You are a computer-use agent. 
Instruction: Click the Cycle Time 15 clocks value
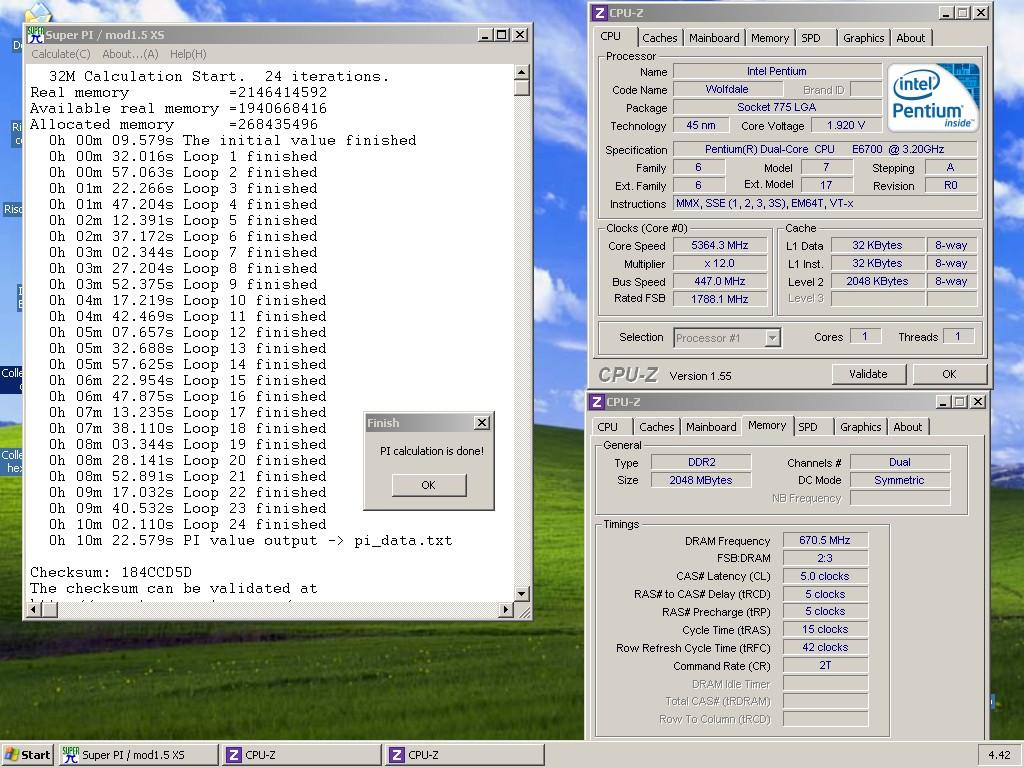tap(825, 630)
